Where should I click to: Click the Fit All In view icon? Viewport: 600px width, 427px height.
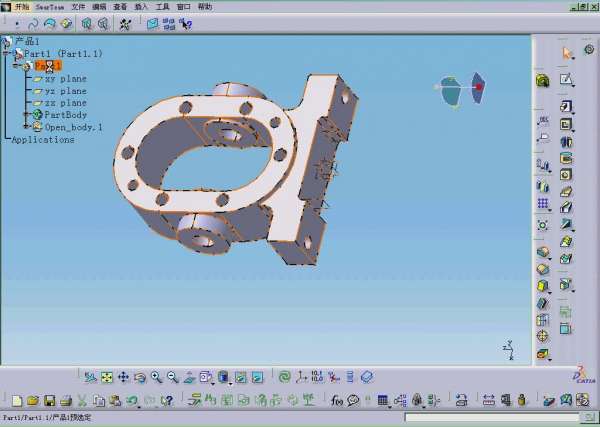(x=107, y=377)
